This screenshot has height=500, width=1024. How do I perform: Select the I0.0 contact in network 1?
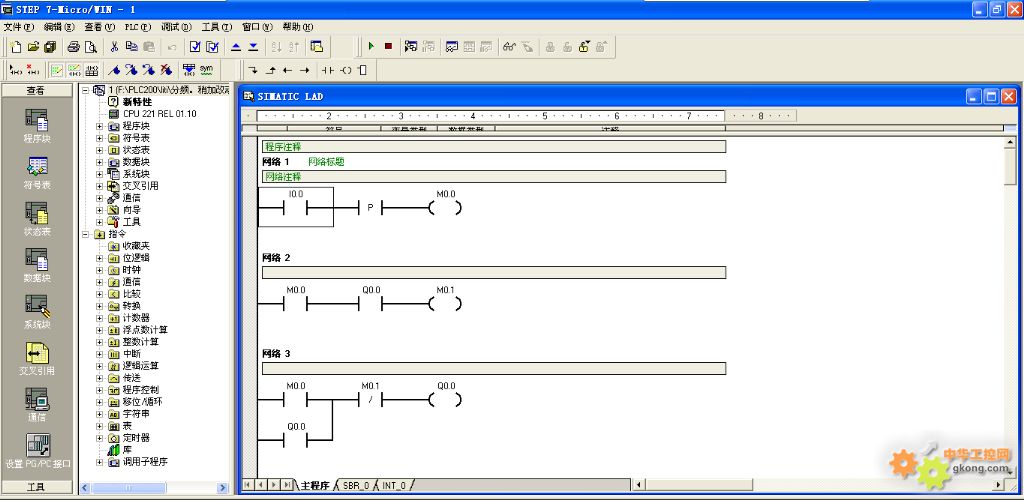coord(296,207)
